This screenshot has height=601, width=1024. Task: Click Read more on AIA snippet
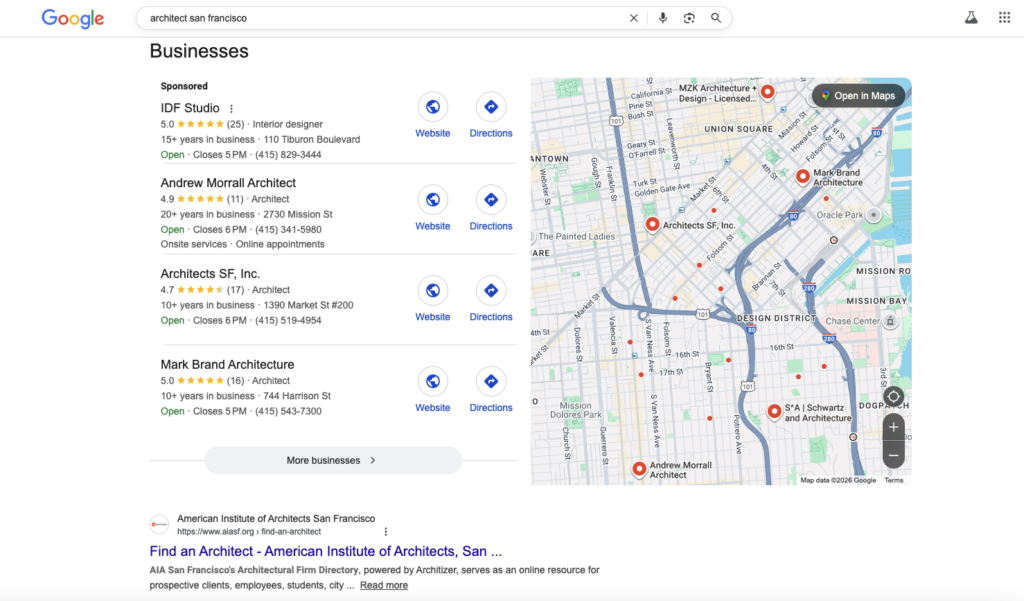[384, 585]
